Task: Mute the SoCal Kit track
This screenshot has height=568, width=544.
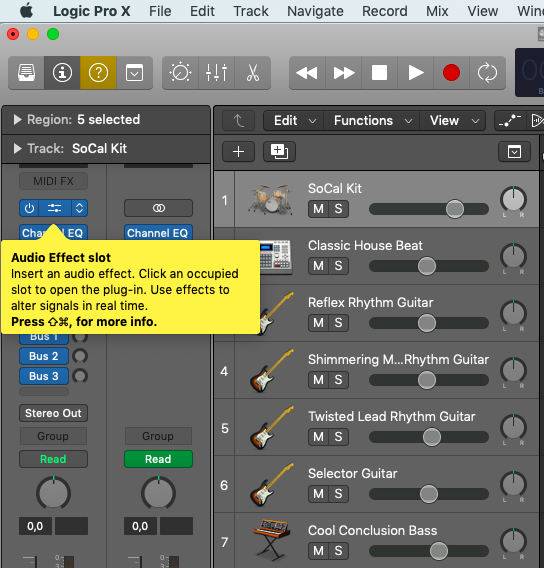Action: pos(318,209)
